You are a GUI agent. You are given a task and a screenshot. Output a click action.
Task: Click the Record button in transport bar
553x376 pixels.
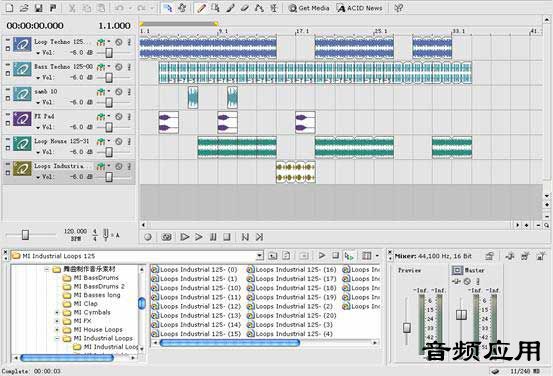[148, 237]
